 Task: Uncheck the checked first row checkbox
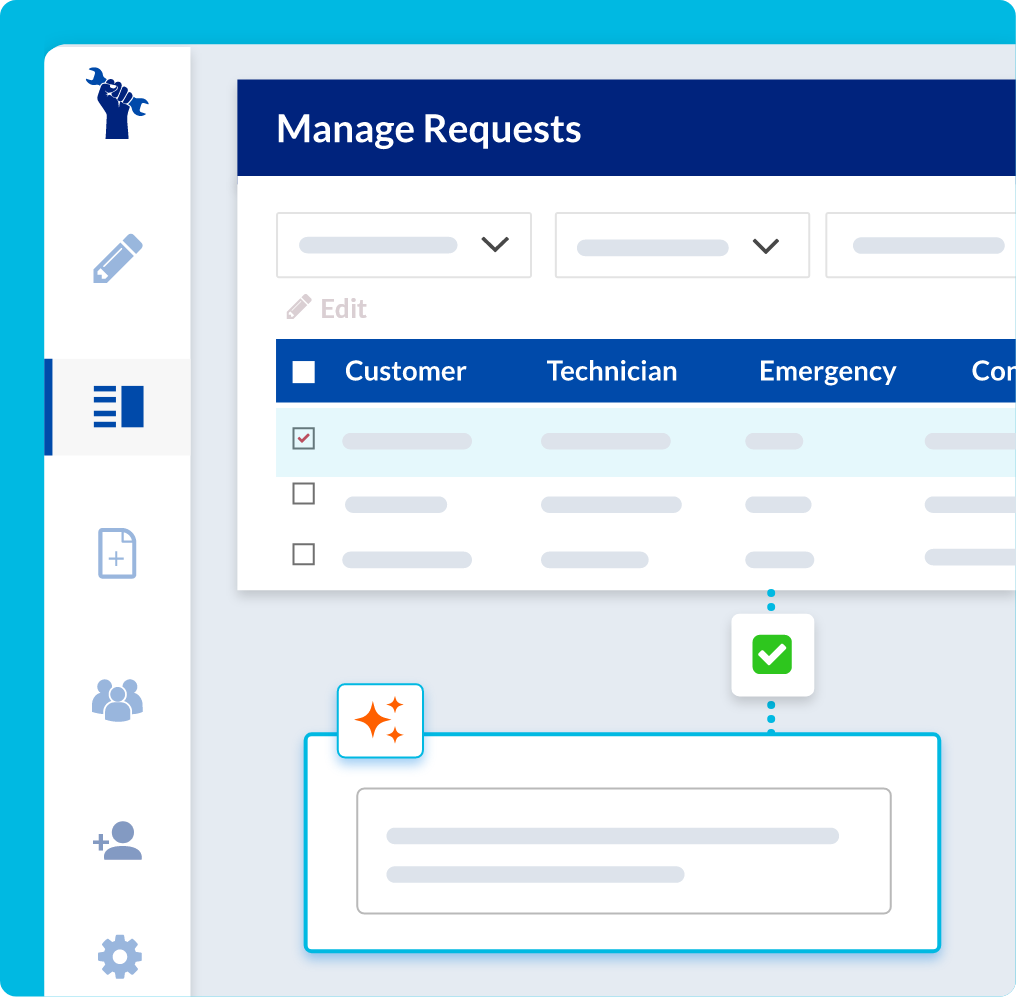[303, 438]
